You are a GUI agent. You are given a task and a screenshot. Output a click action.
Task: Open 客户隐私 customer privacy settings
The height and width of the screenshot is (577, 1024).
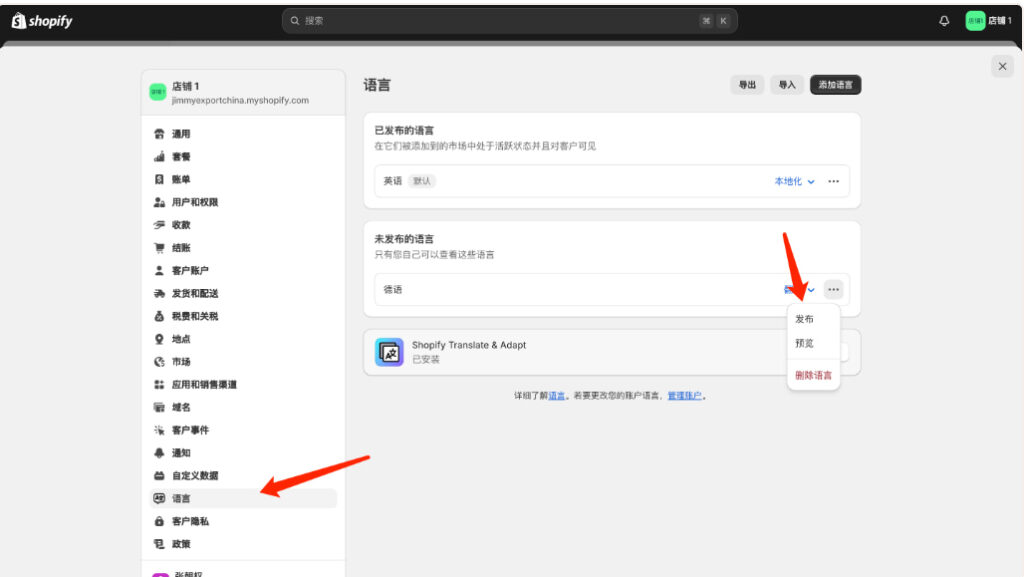point(190,521)
